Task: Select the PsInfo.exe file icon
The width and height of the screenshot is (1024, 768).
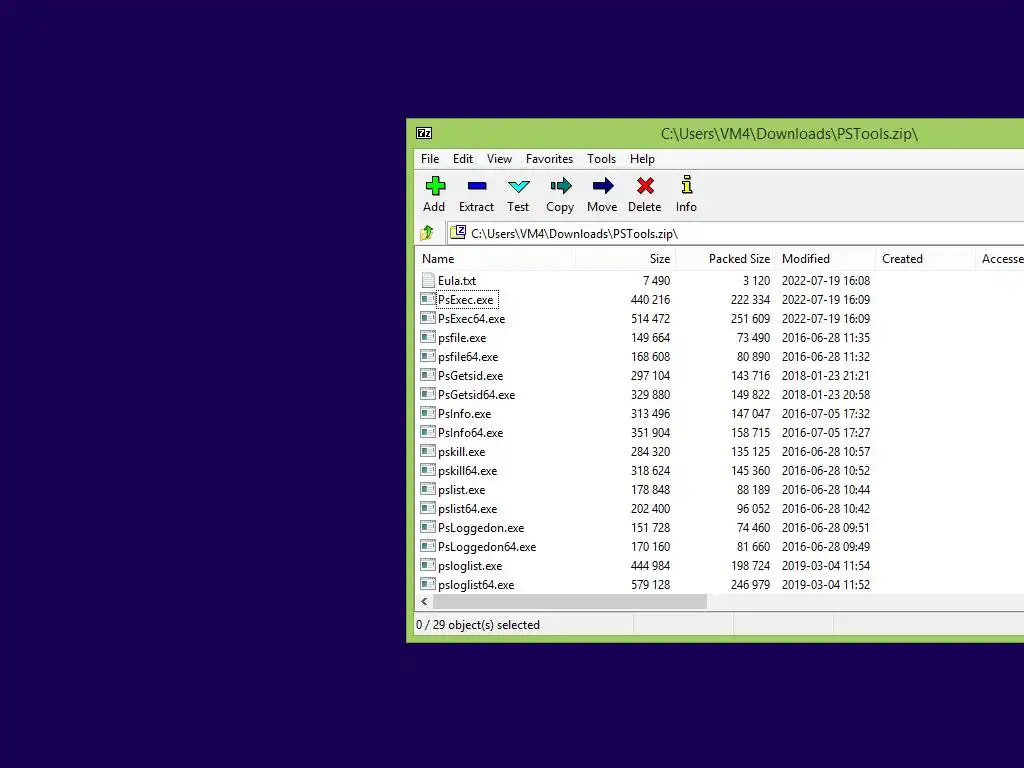Action: (428, 413)
